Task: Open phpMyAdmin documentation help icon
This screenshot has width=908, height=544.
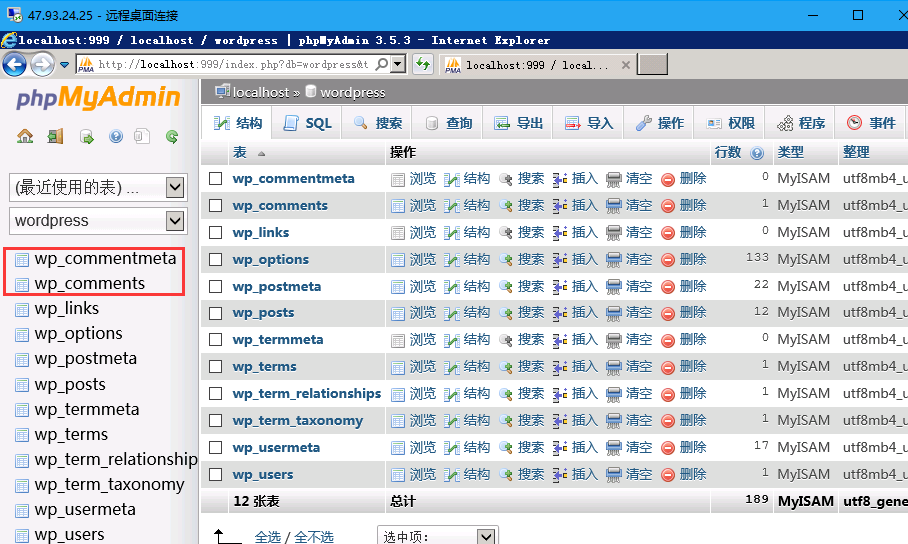Action: pyautogui.click(x=116, y=137)
